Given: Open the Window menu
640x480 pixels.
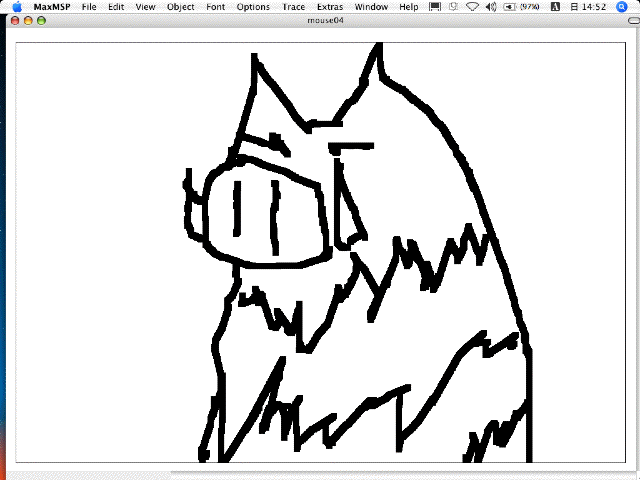Looking at the screenshot, I should [371, 7].
